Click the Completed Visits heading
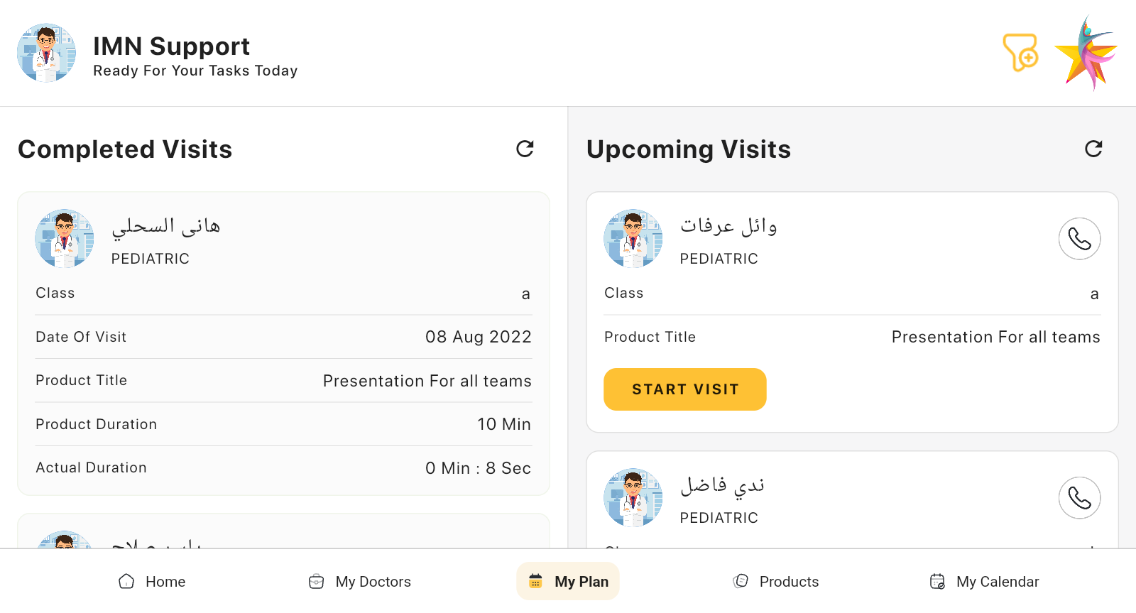Viewport: 1136px width, 613px height. point(125,149)
